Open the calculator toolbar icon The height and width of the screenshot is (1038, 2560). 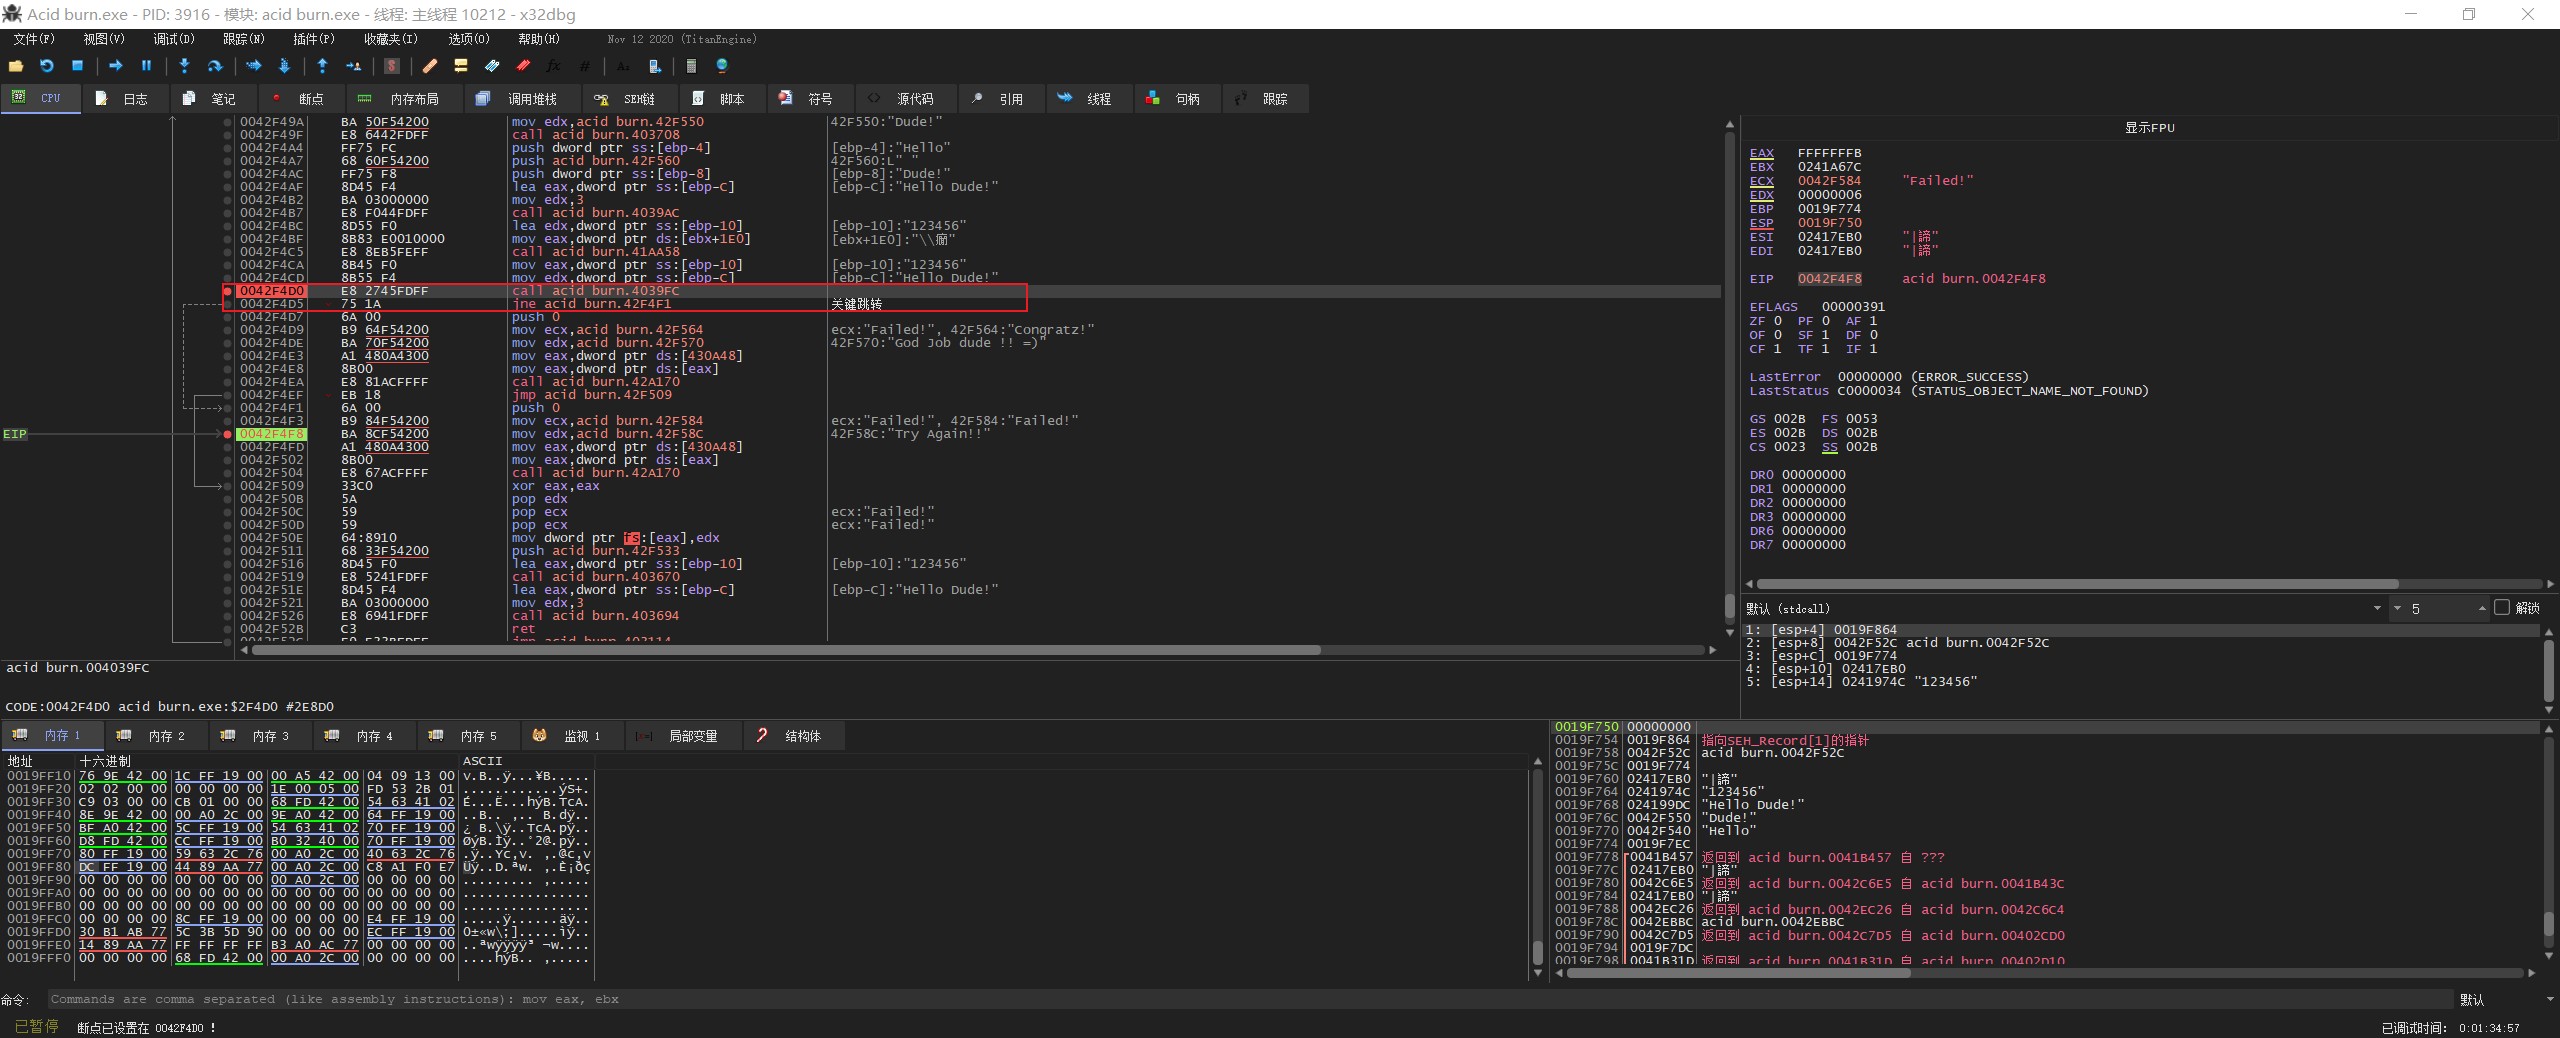click(x=690, y=66)
